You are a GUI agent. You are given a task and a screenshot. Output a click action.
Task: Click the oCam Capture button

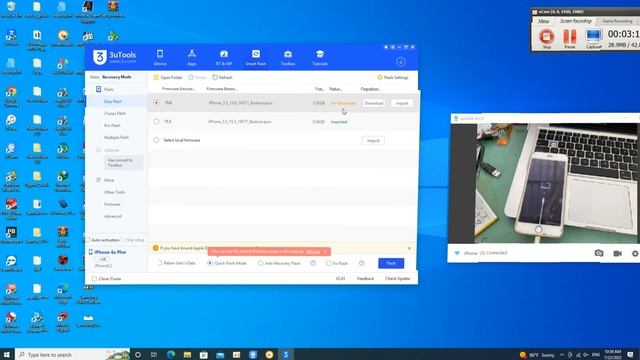[594, 39]
